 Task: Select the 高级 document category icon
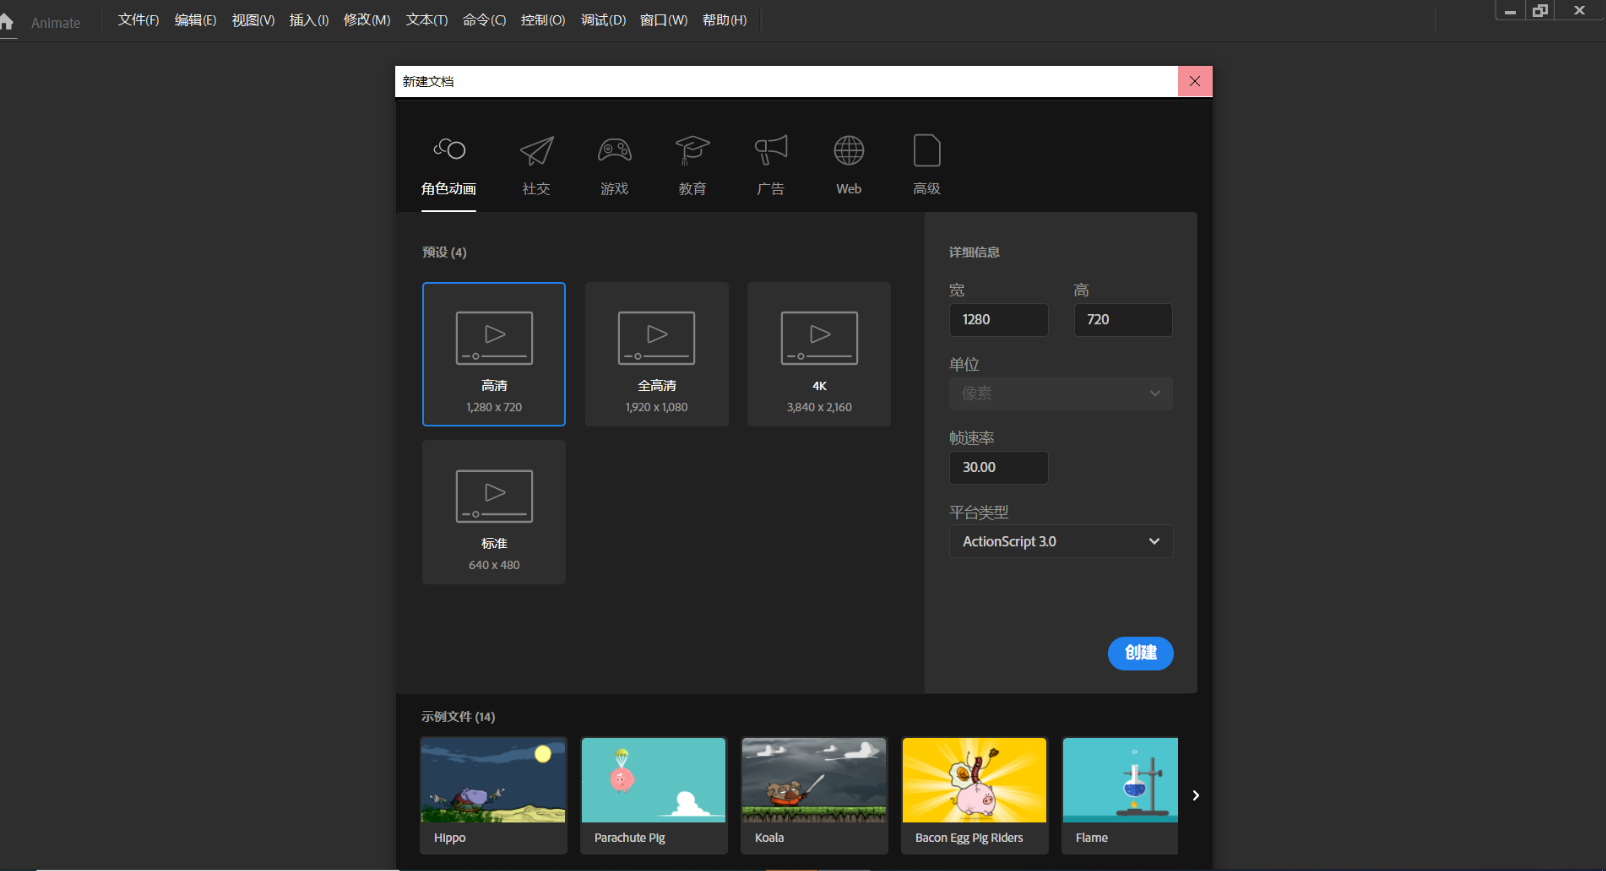tap(927, 151)
